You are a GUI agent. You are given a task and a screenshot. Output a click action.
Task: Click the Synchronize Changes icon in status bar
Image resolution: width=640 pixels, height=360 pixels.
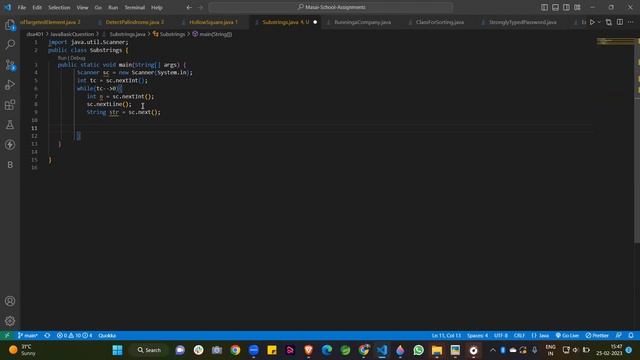coord(47,335)
